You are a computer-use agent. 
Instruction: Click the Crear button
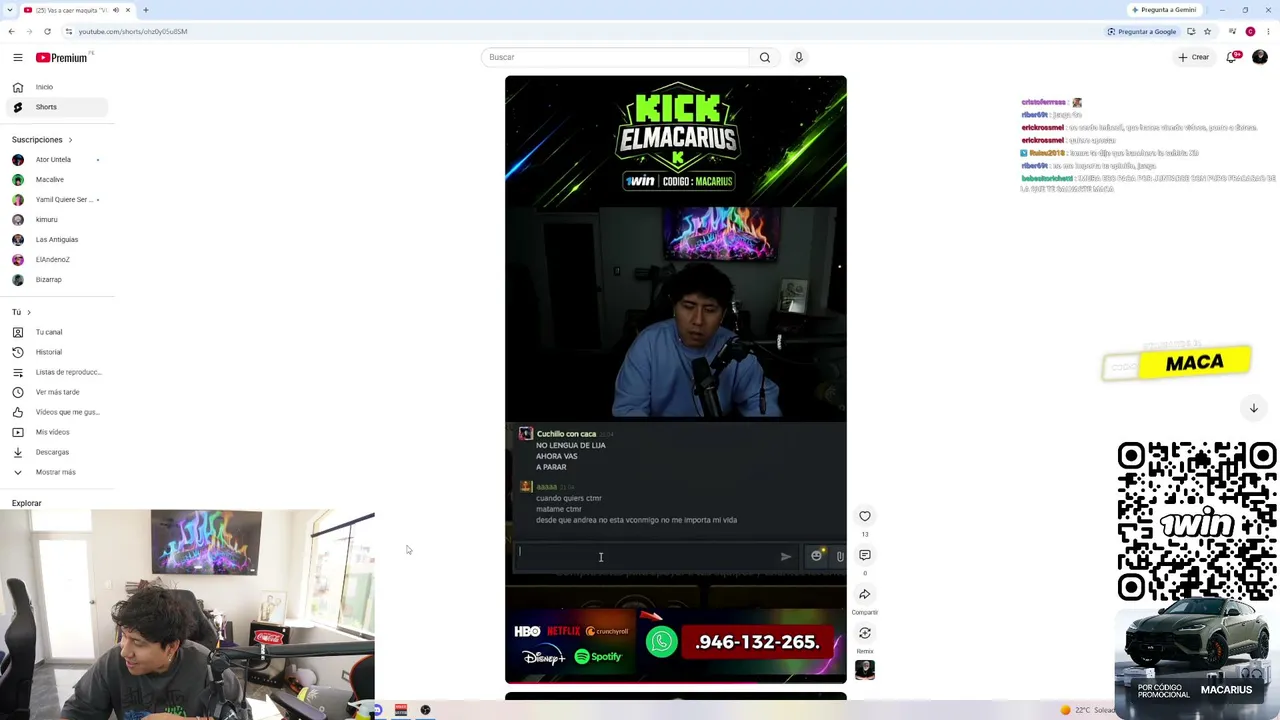[x=1193, y=57]
